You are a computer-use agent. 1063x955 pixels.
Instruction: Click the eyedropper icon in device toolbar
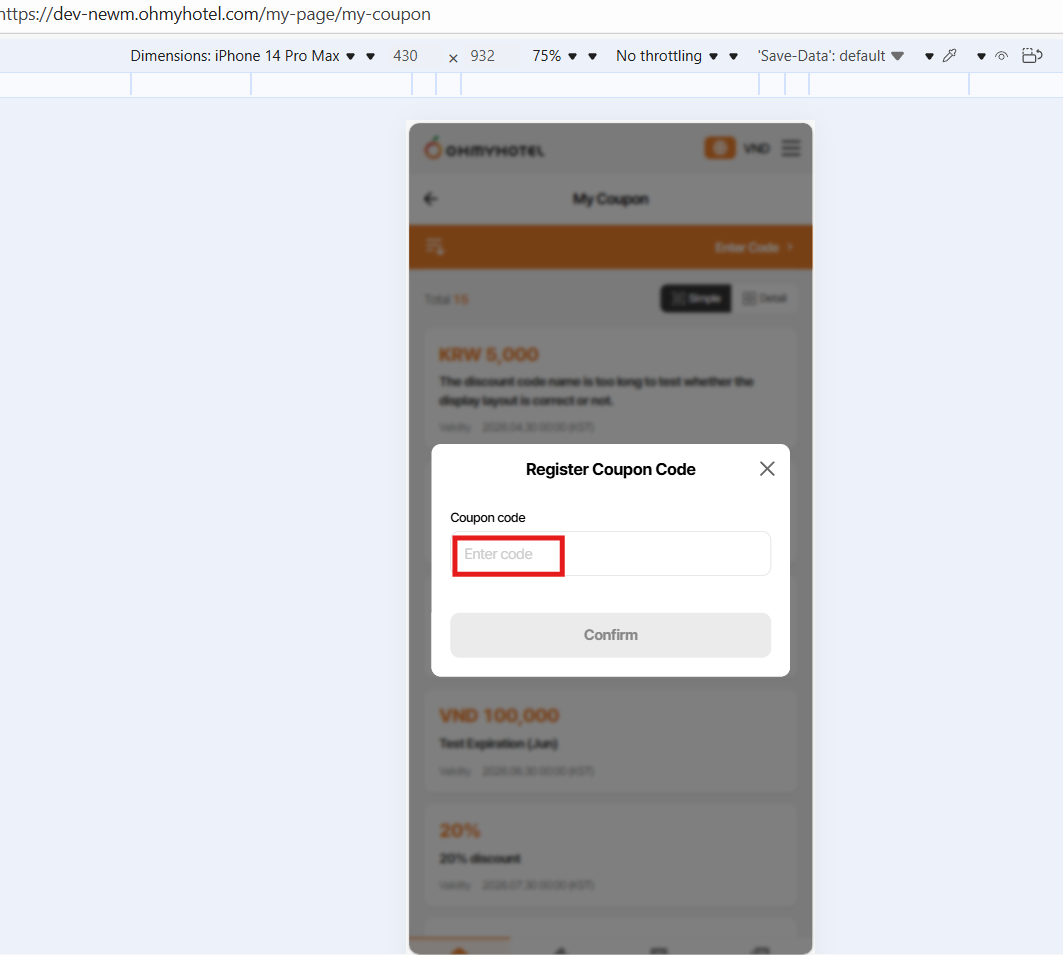coord(950,56)
